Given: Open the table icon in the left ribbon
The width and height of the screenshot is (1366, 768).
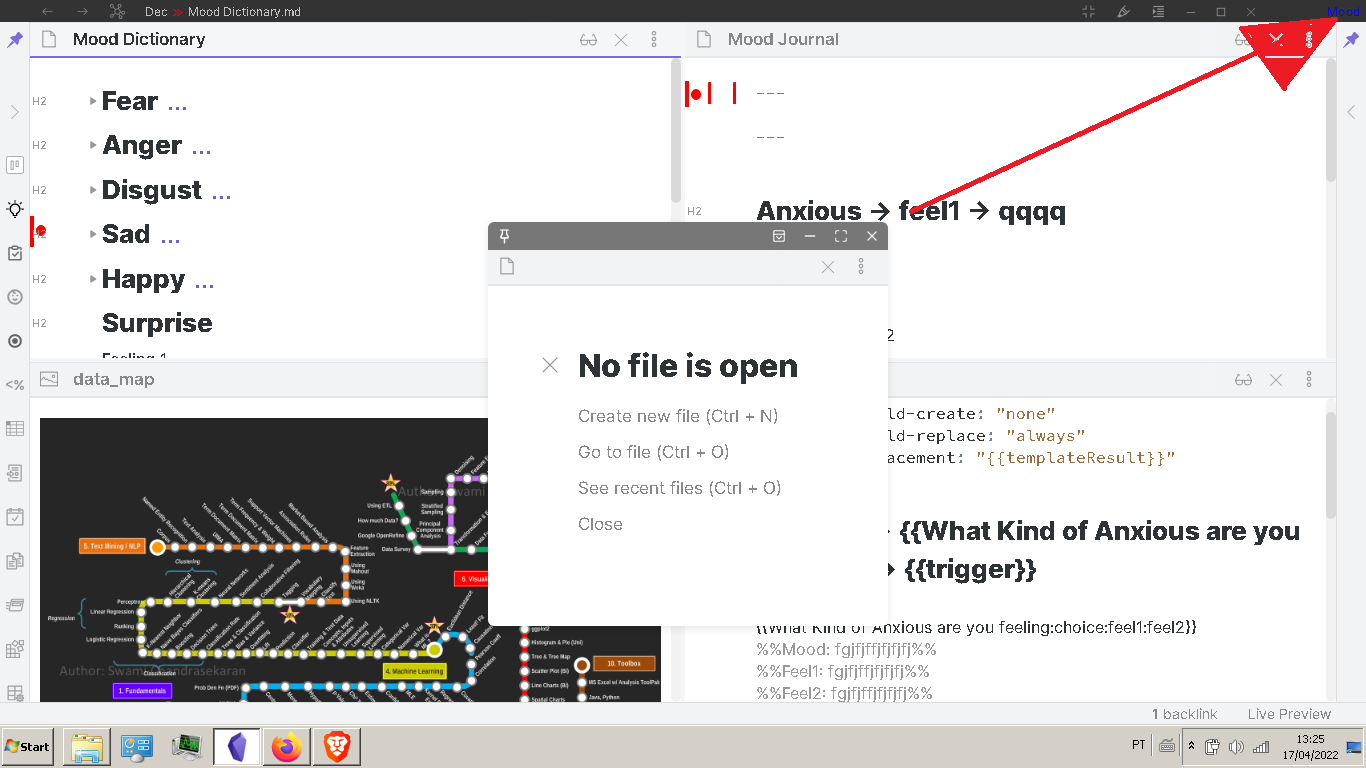Looking at the screenshot, I should 14,428.
